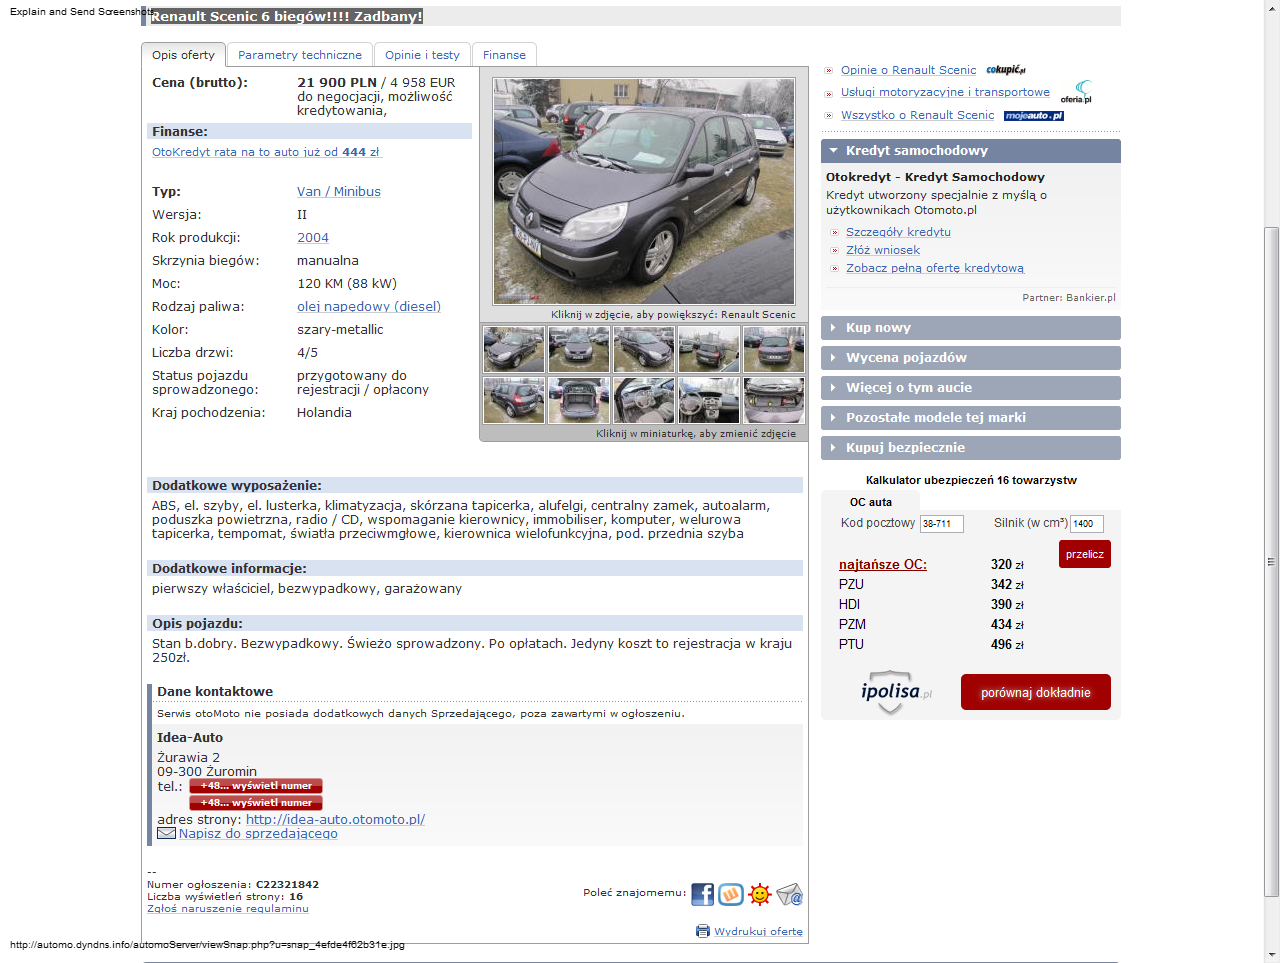Viewport: 1280px width, 963px height.
Task: Click the ipolisa.pl logo
Action: 896,692
